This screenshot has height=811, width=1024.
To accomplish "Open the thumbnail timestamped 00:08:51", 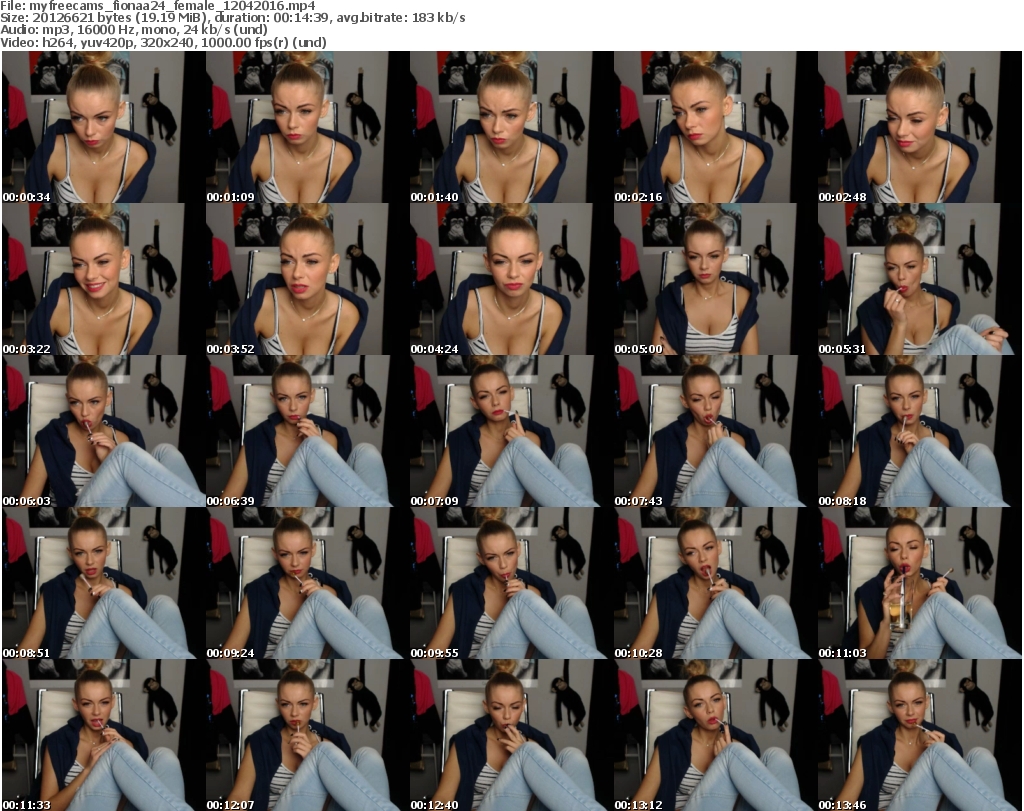I will [x=103, y=583].
